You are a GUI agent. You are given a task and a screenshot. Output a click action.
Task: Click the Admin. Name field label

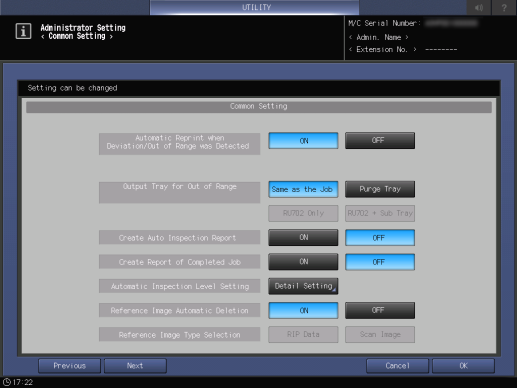378,37
